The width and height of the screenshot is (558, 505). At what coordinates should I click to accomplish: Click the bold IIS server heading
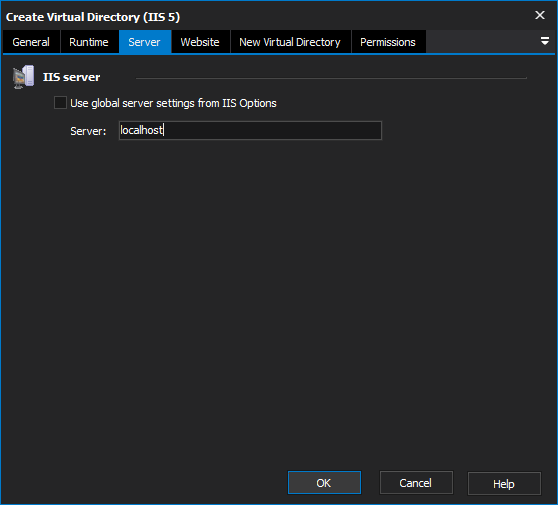pos(72,77)
